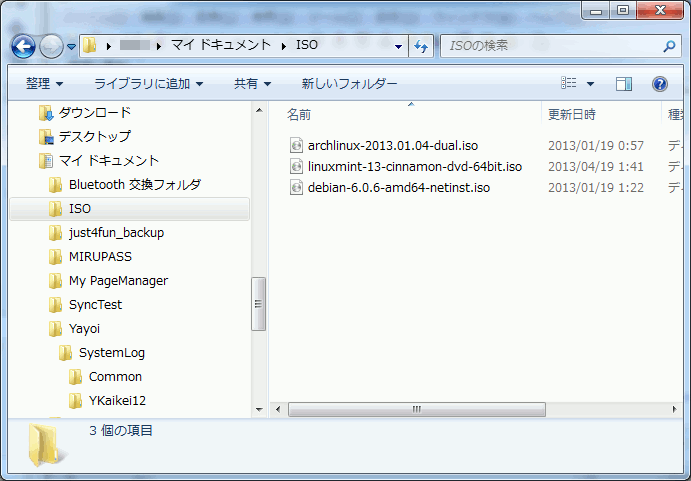Image resolution: width=691 pixels, height=481 pixels.
Task: Select the SyncTest folder in the tree
Action: pos(95,305)
